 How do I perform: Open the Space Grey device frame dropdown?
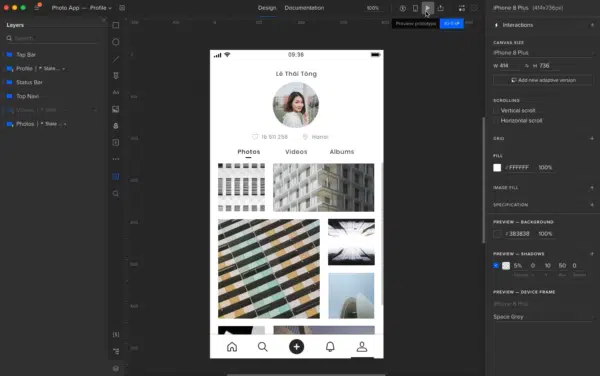(543, 317)
